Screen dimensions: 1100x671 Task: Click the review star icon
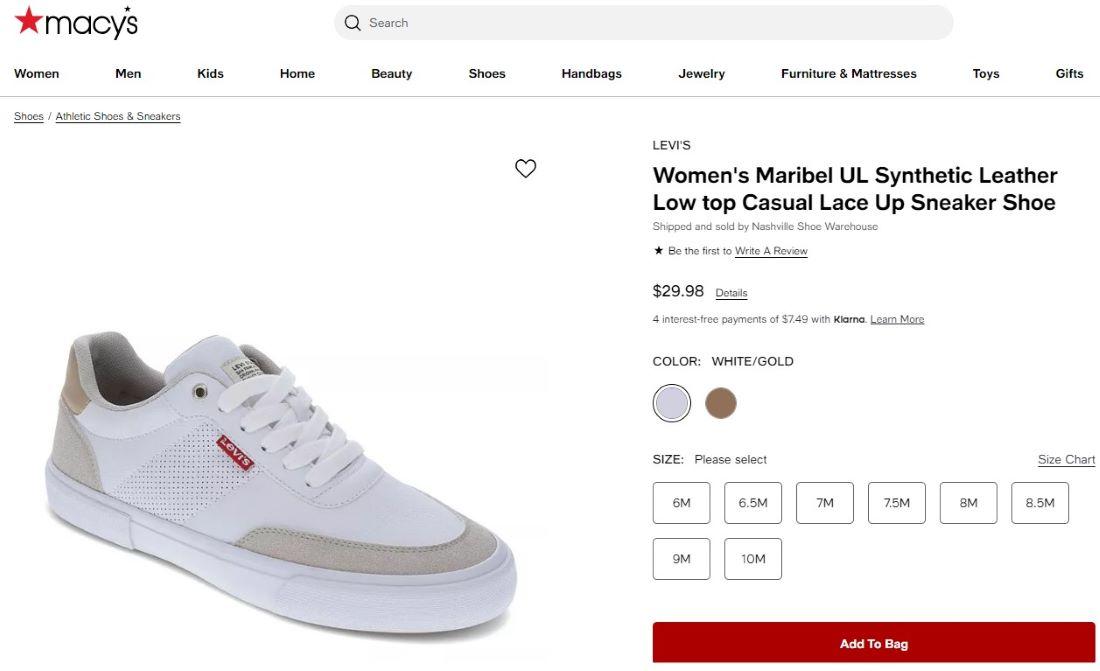click(x=658, y=251)
